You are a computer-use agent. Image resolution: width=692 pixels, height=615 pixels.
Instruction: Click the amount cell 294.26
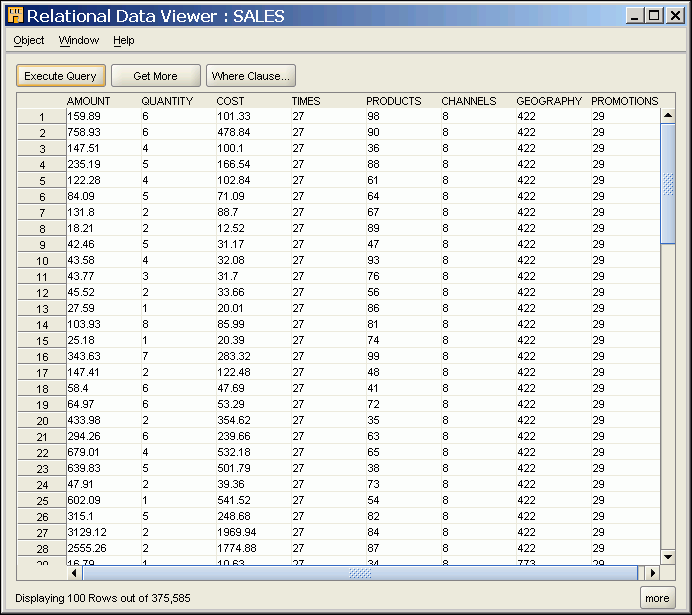point(104,436)
